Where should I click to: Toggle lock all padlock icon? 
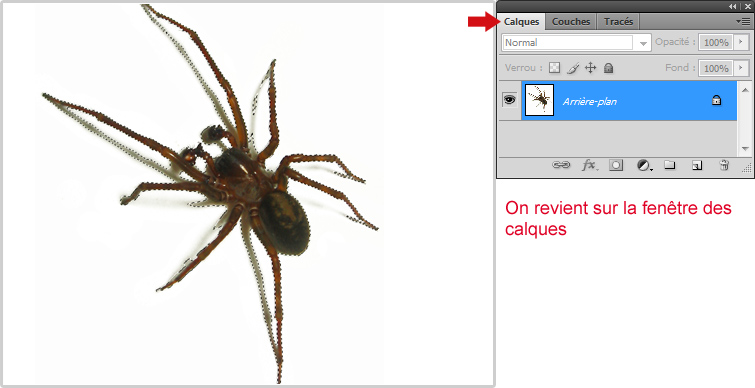click(609, 68)
